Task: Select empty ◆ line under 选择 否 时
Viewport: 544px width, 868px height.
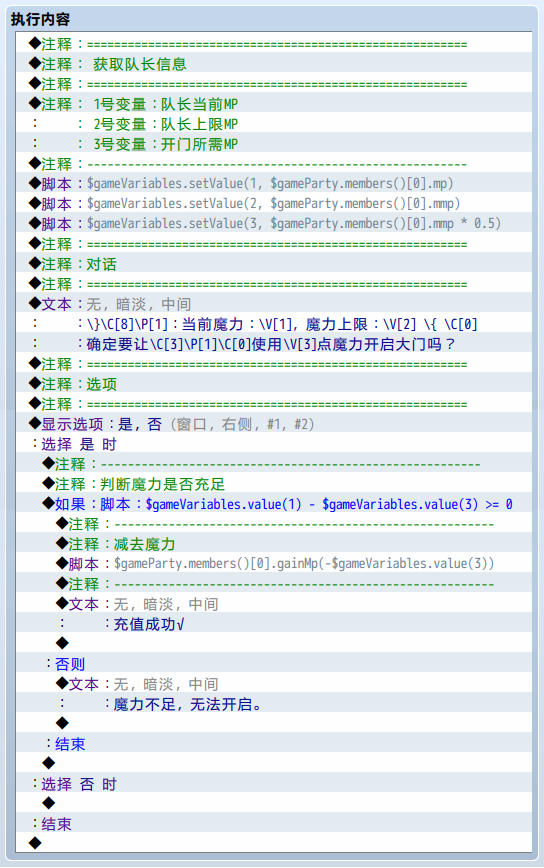Action: tap(274, 804)
